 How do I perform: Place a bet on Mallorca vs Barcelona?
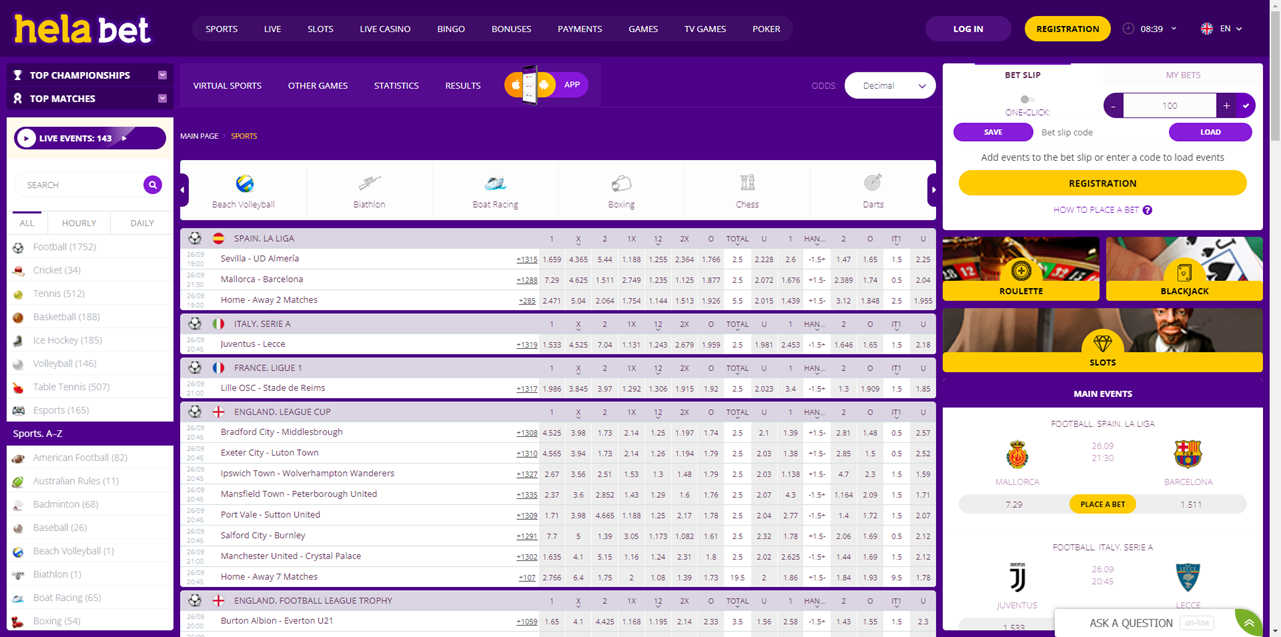pyautogui.click(x=1102, y=504)
